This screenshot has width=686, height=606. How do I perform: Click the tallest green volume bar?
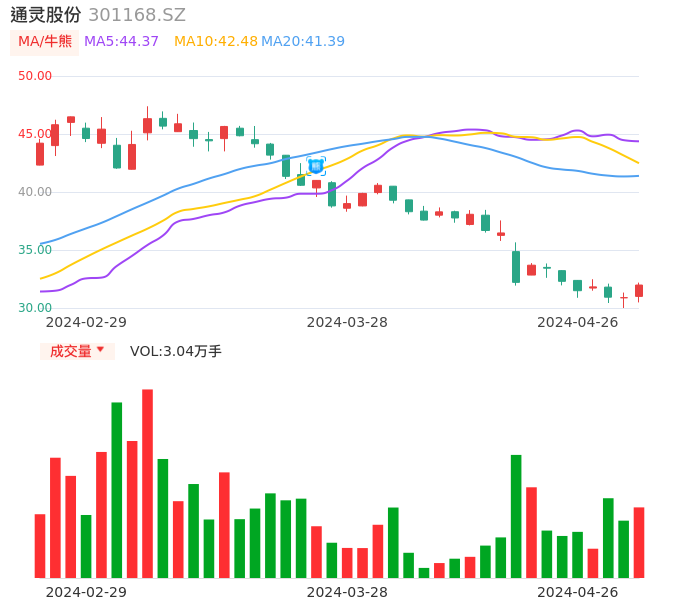tap(116, 489)
